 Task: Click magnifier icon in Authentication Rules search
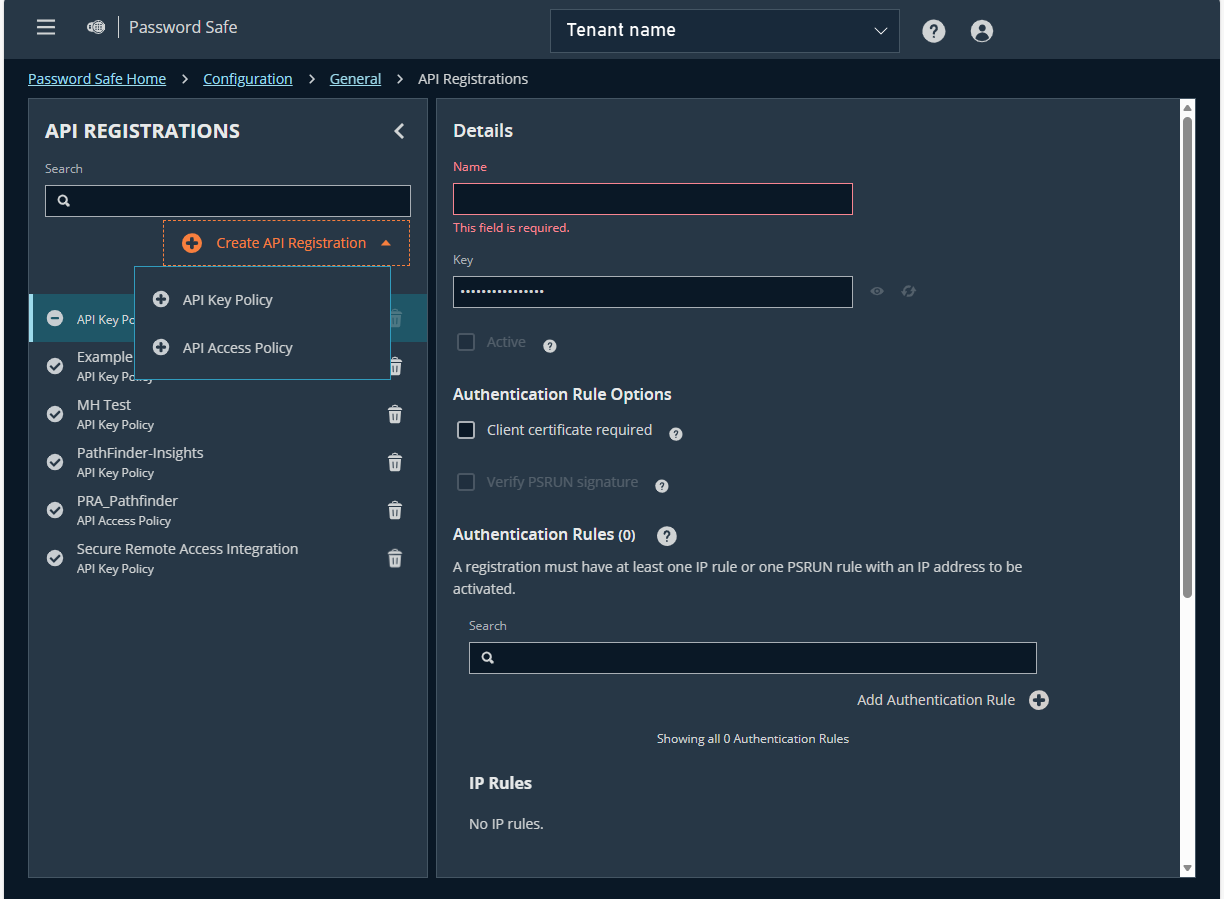point(488,658)
